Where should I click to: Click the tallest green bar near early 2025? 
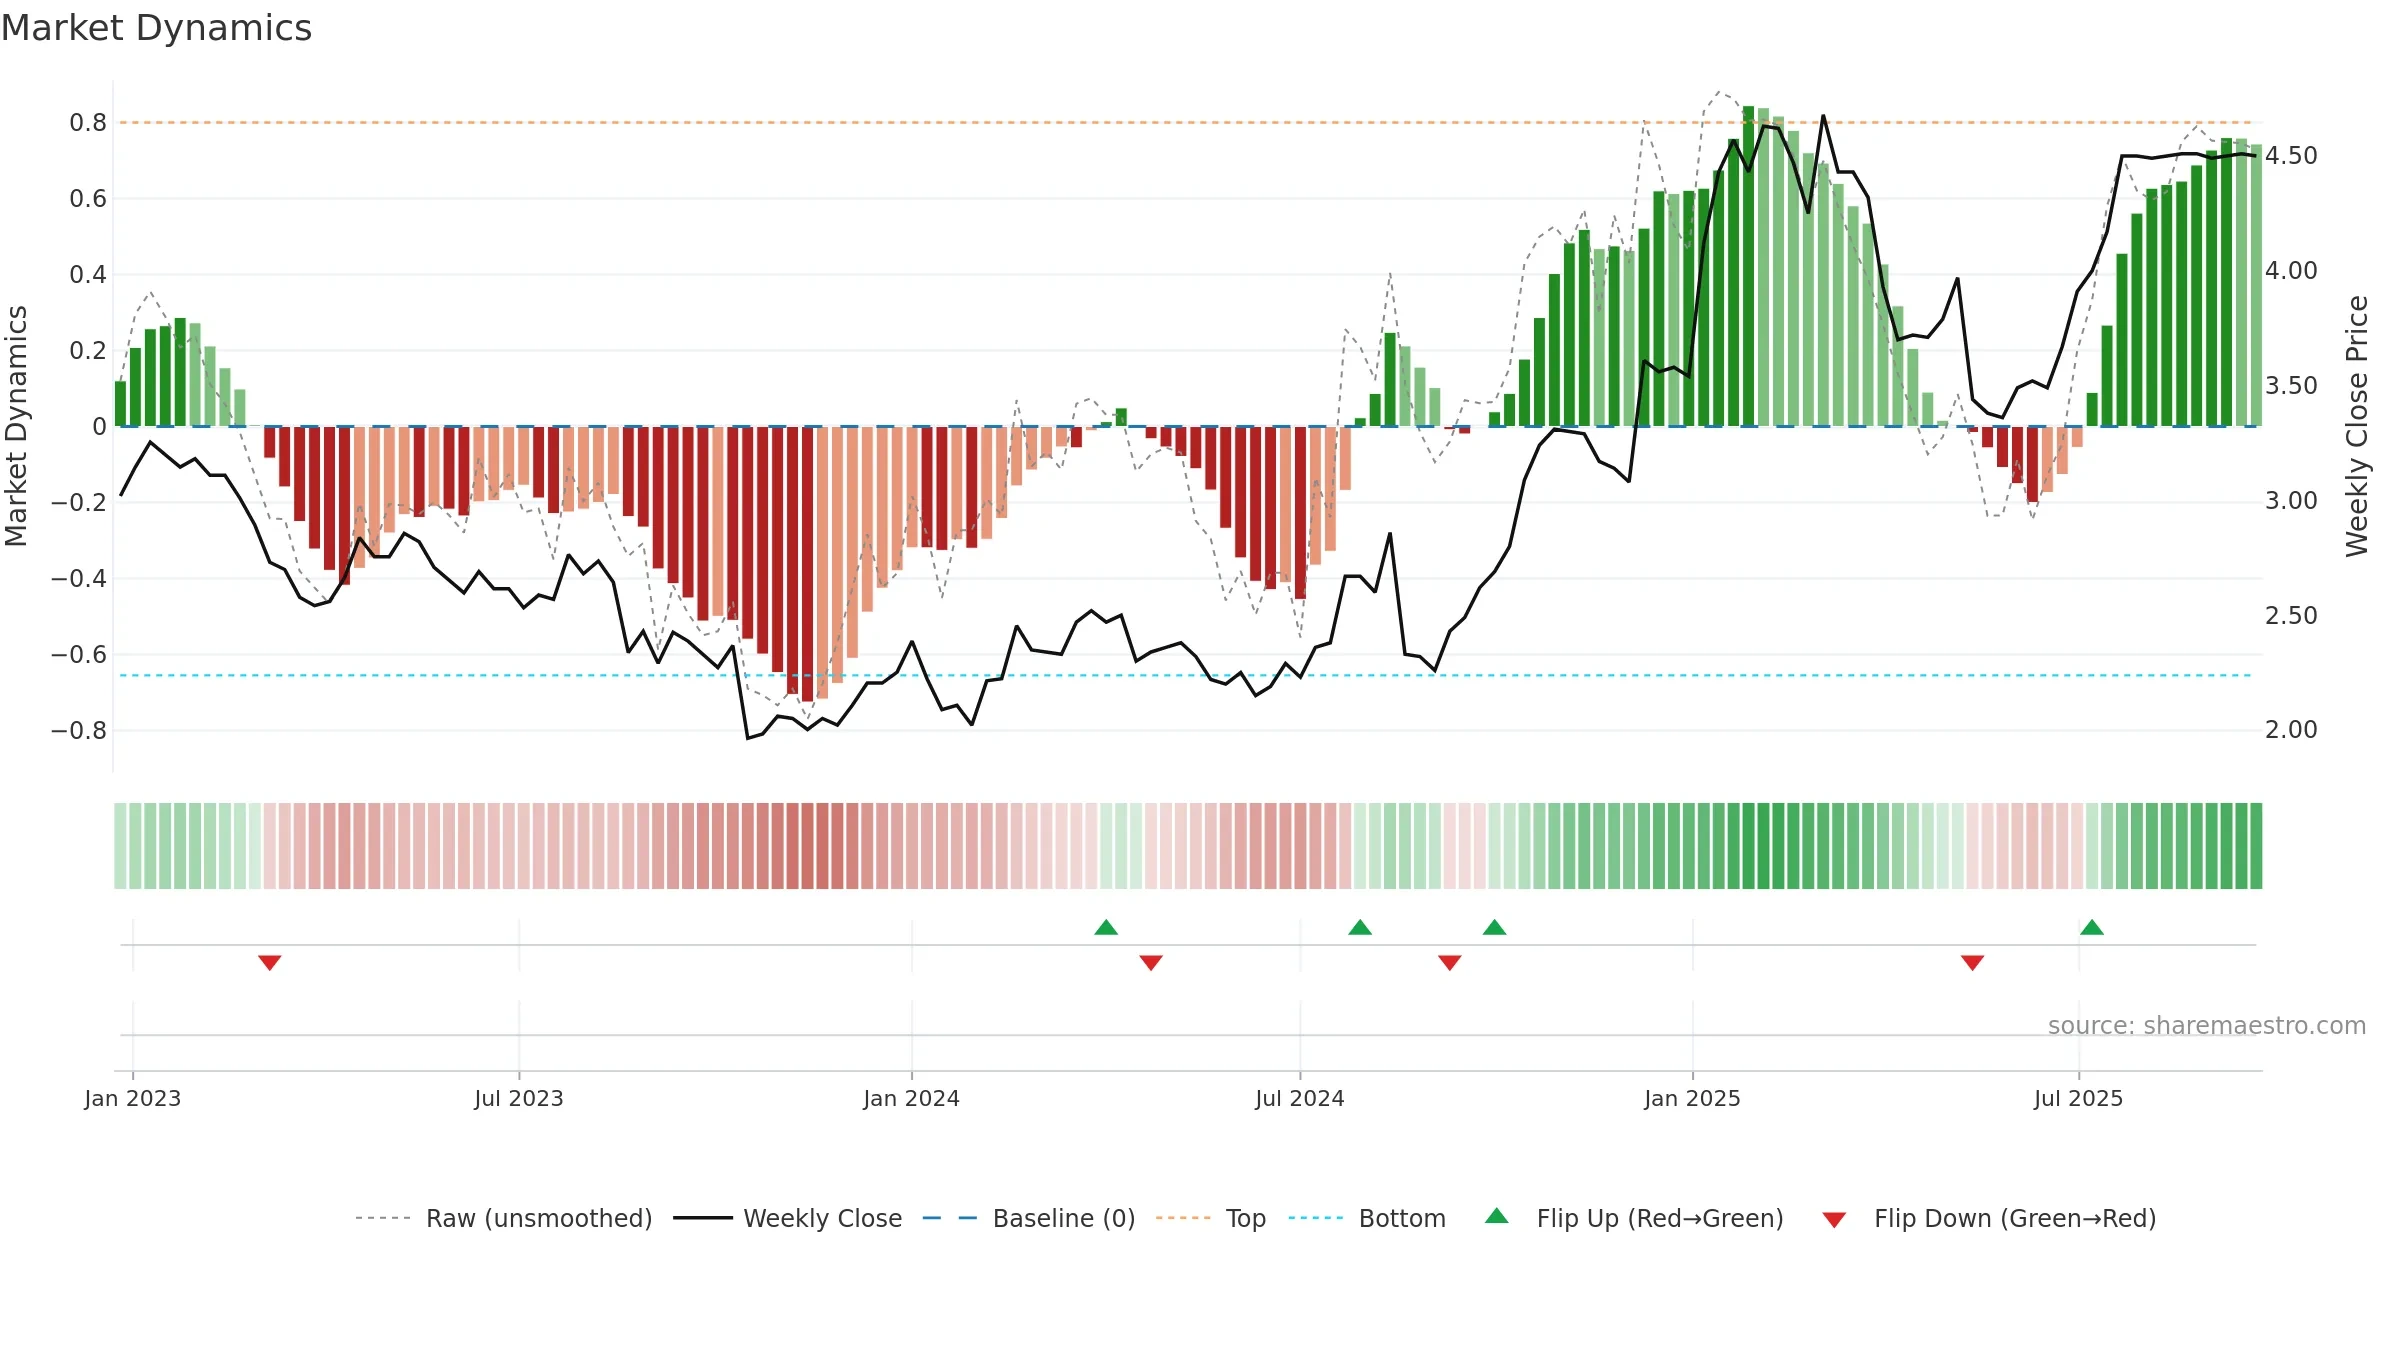coord(1748,266)
